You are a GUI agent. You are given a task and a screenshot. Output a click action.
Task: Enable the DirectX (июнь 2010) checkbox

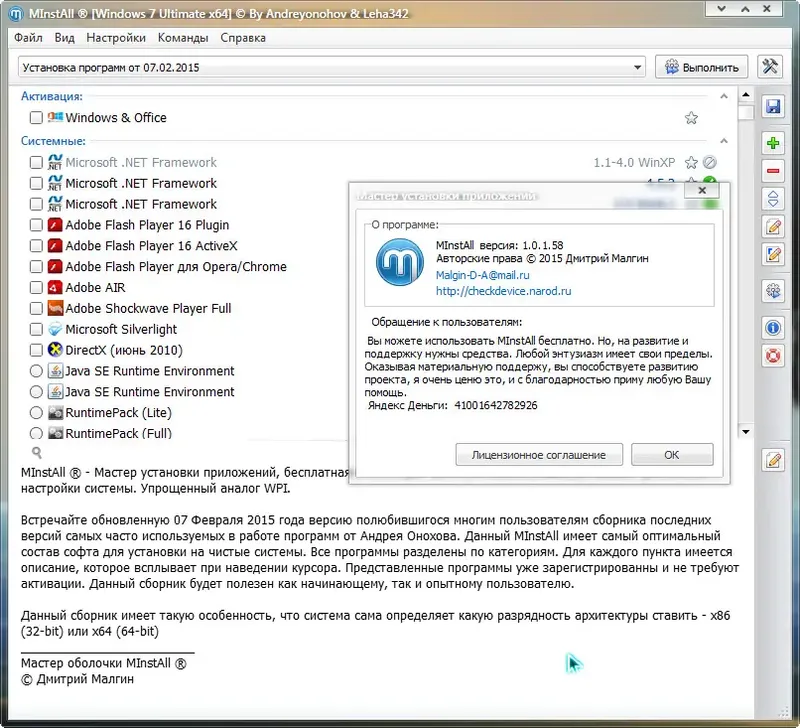[34, 350]
